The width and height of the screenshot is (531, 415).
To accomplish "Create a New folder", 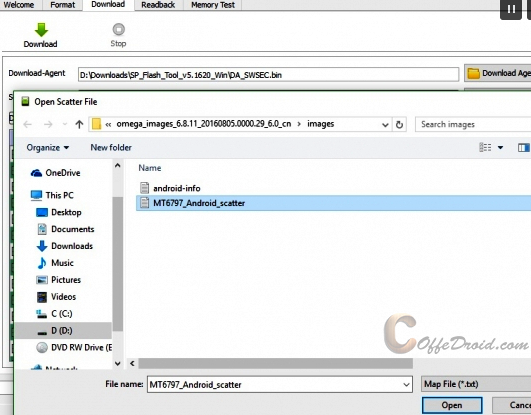I will tap(111, 147).
